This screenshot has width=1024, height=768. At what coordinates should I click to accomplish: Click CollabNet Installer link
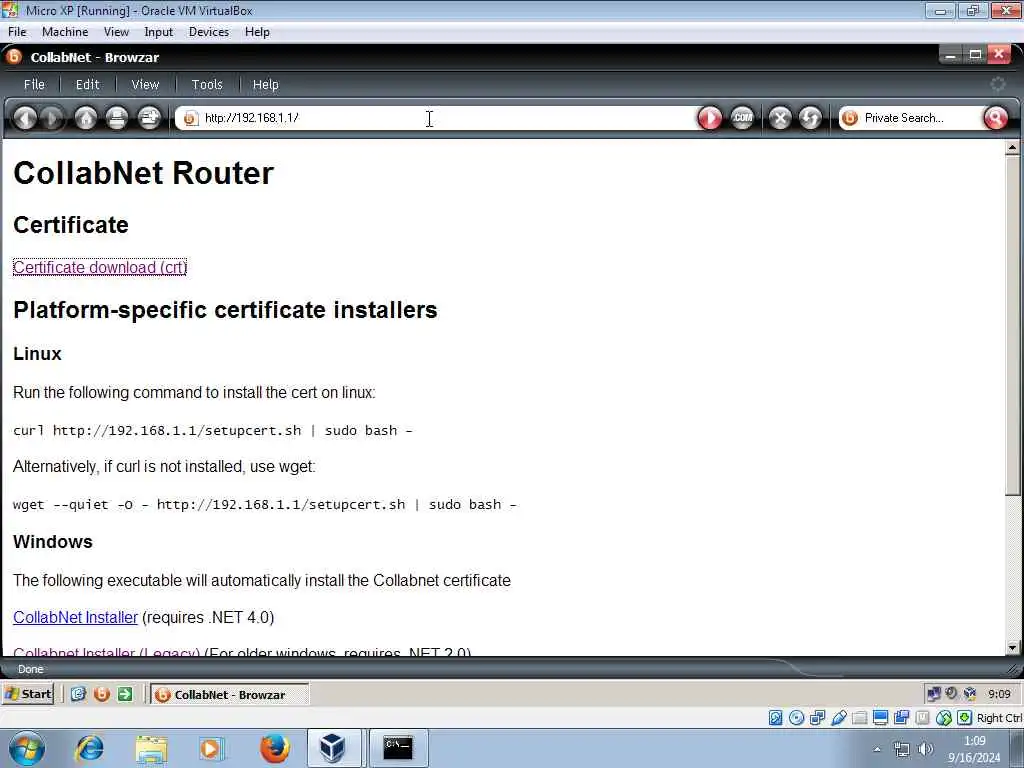tap(75, 617)
